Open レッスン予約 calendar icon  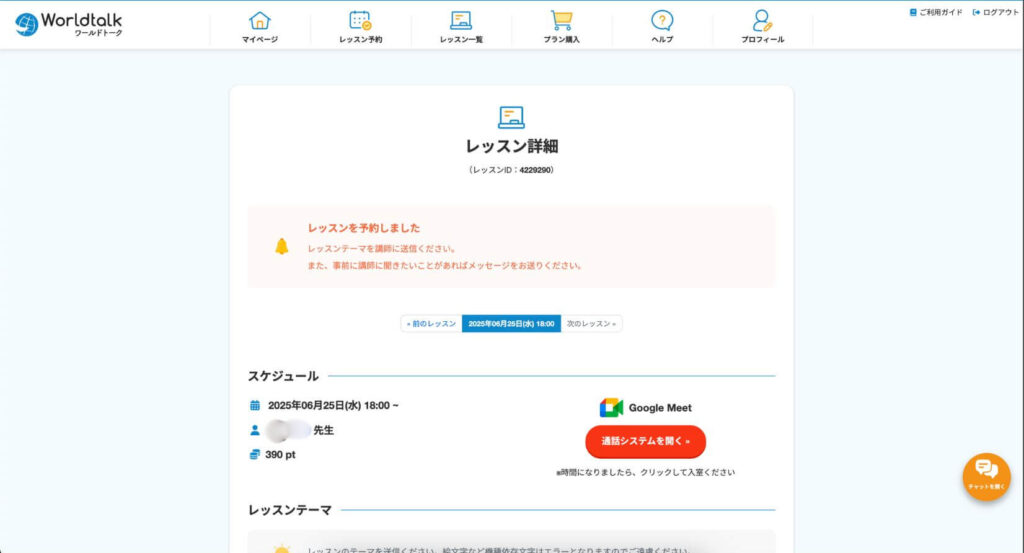click(x=360, y=21)
